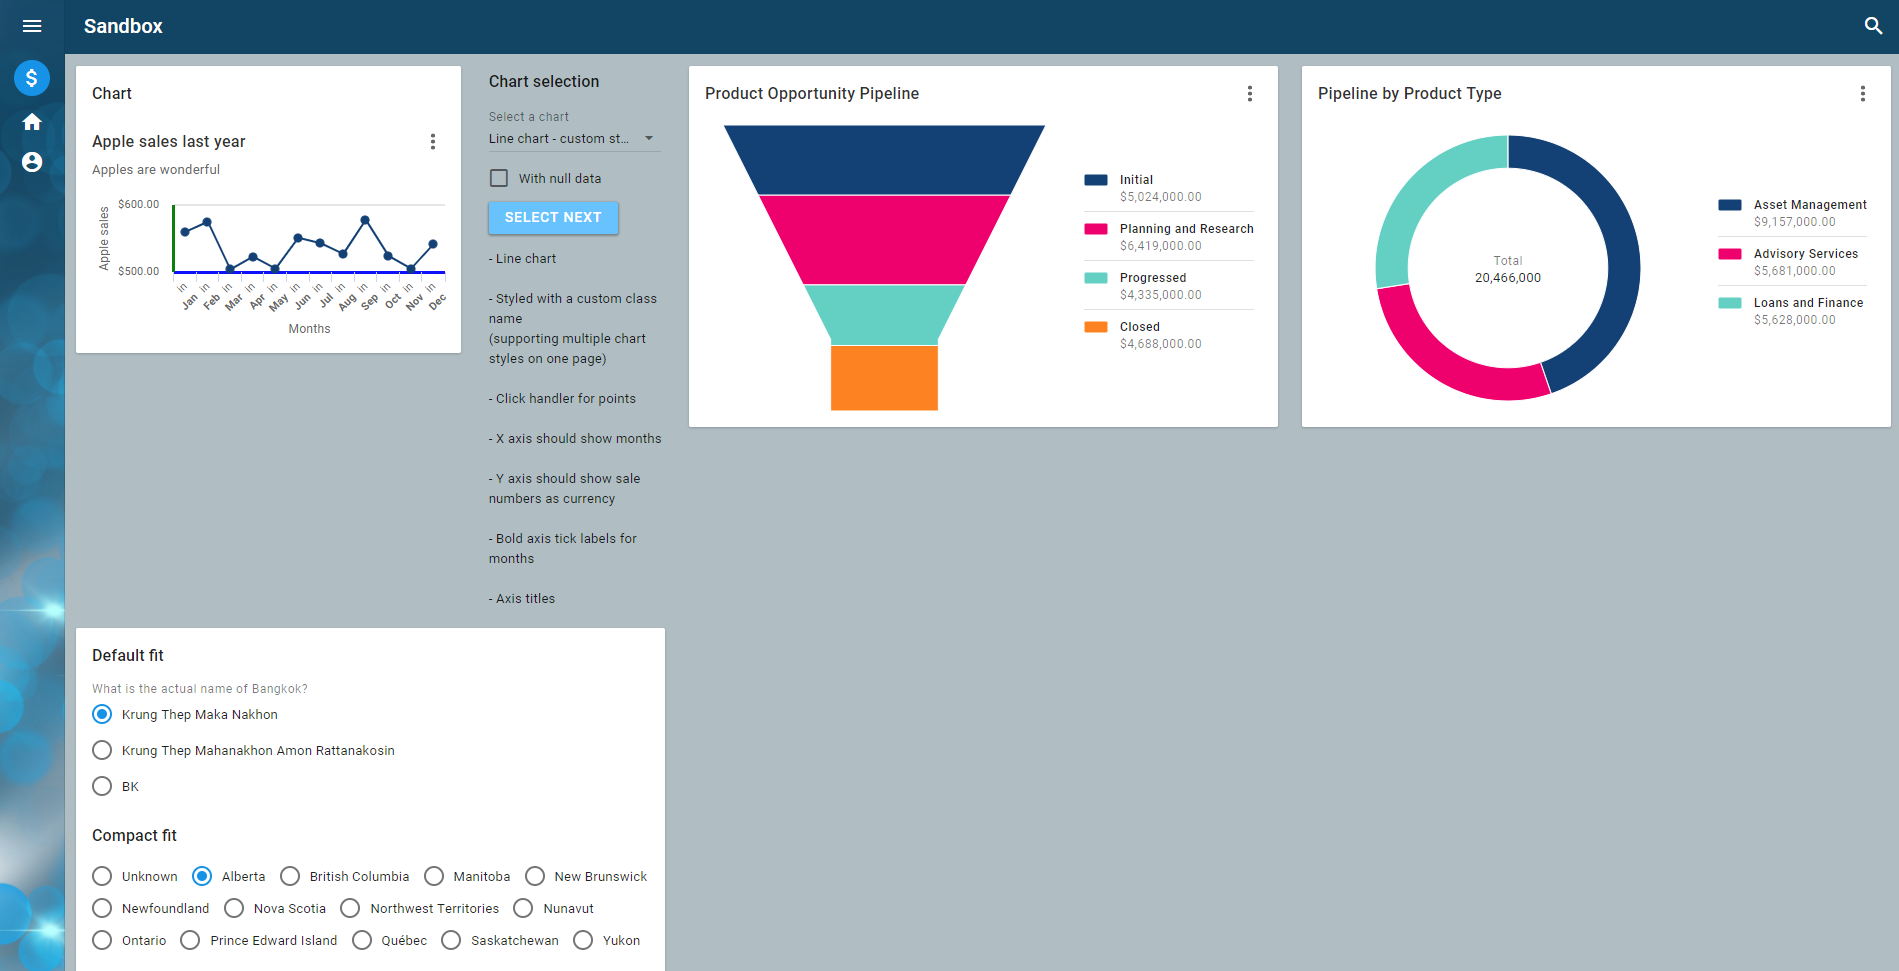Select Saskatchewan province option

click(451, 940)
